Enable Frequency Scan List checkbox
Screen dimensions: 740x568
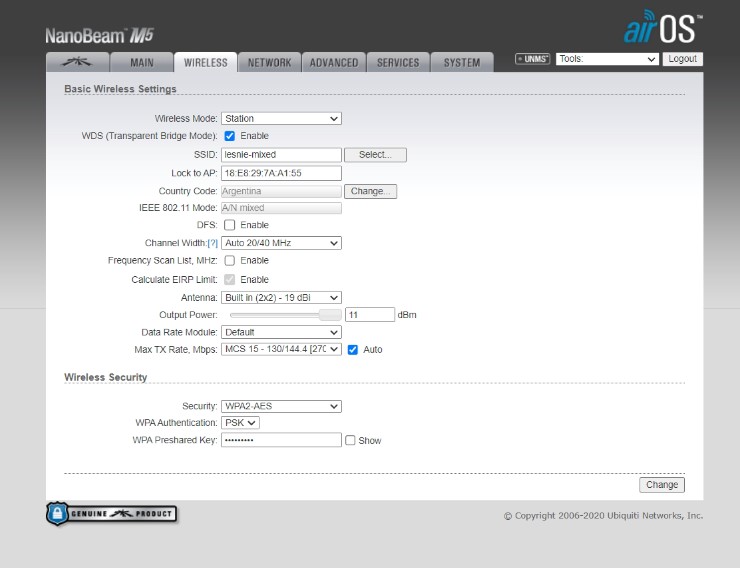tap(229, 260)
